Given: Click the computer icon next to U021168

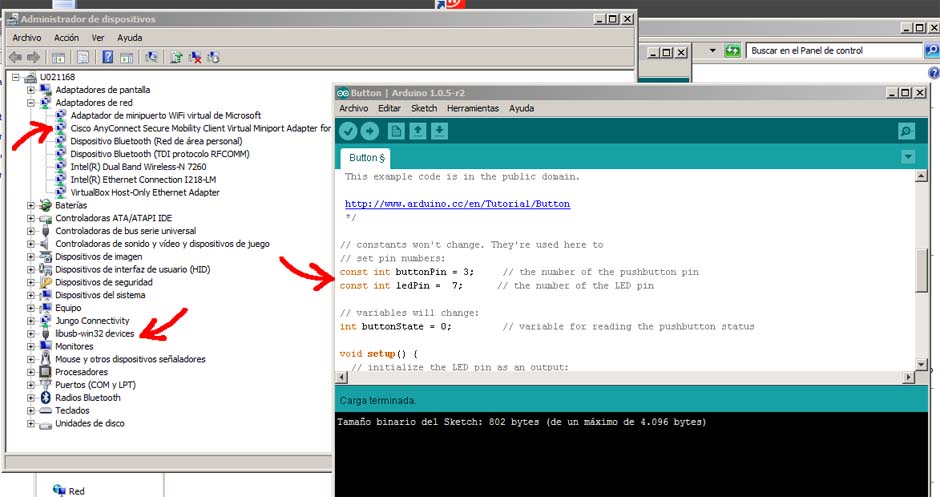Looking at the screenshot, I should tap(31, 77).
